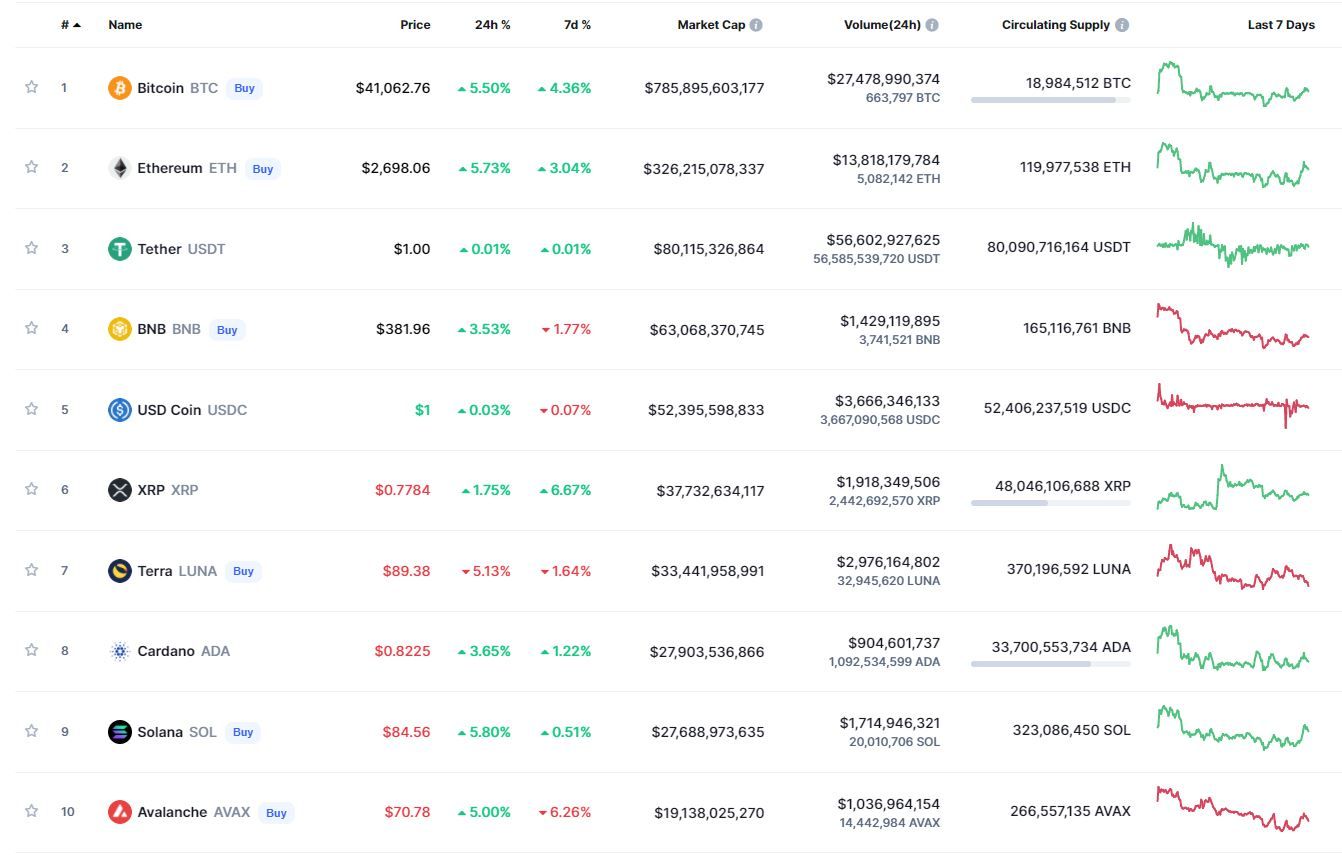The width and height of the screenshot is (1342, 855).
Task: Click the Volume(24h) info icon
Action: click(932, 25)
